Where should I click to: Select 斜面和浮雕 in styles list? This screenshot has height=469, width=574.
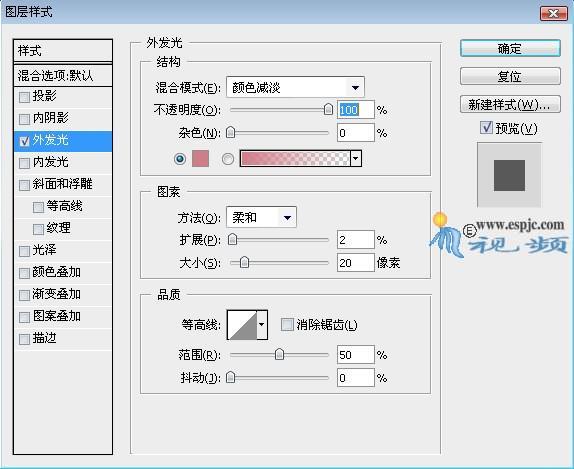(63, 184)
